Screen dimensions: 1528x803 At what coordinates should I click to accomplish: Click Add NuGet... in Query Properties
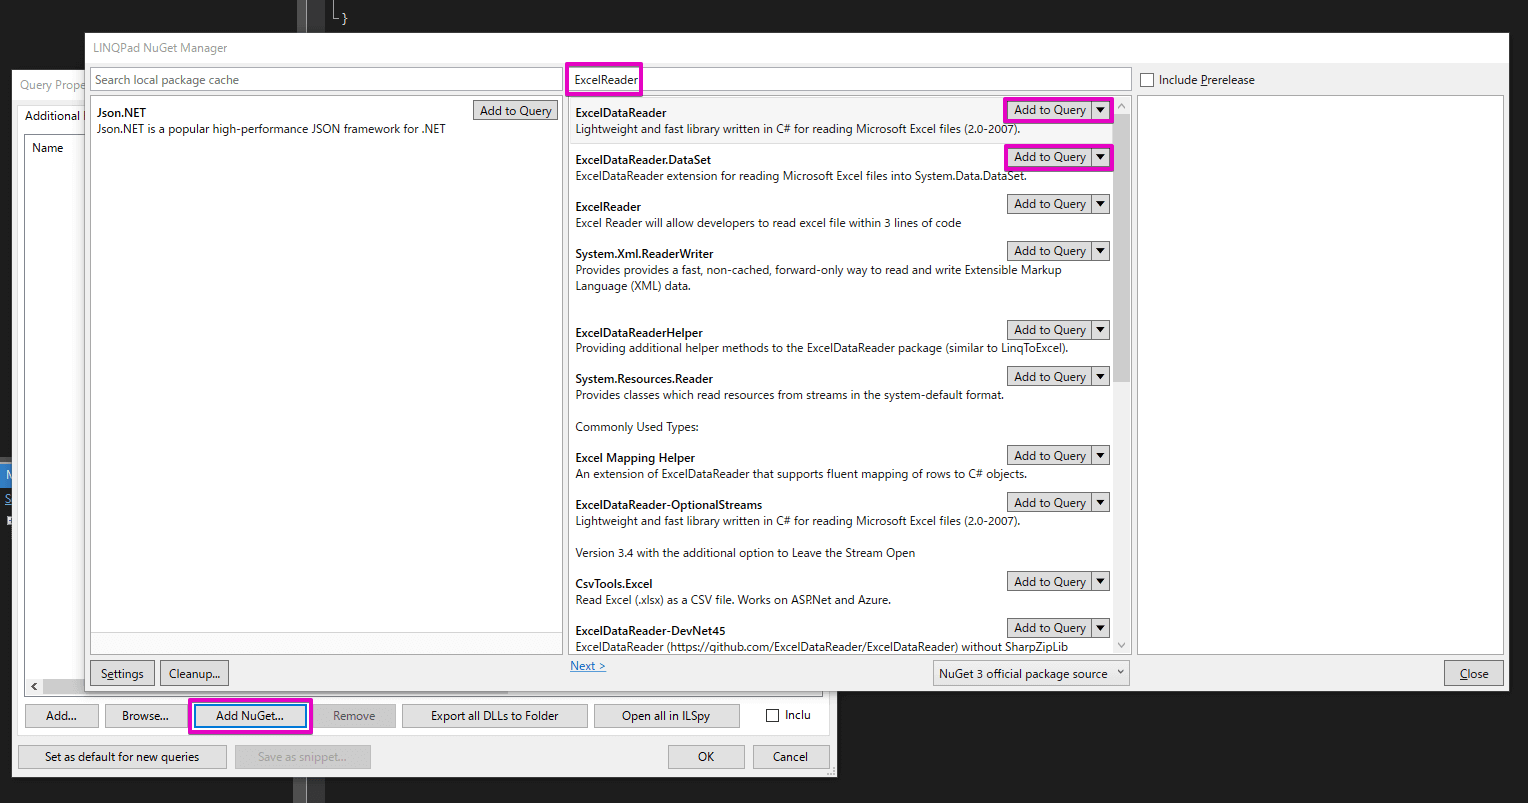pyautogui.click(x=250, y=716)
